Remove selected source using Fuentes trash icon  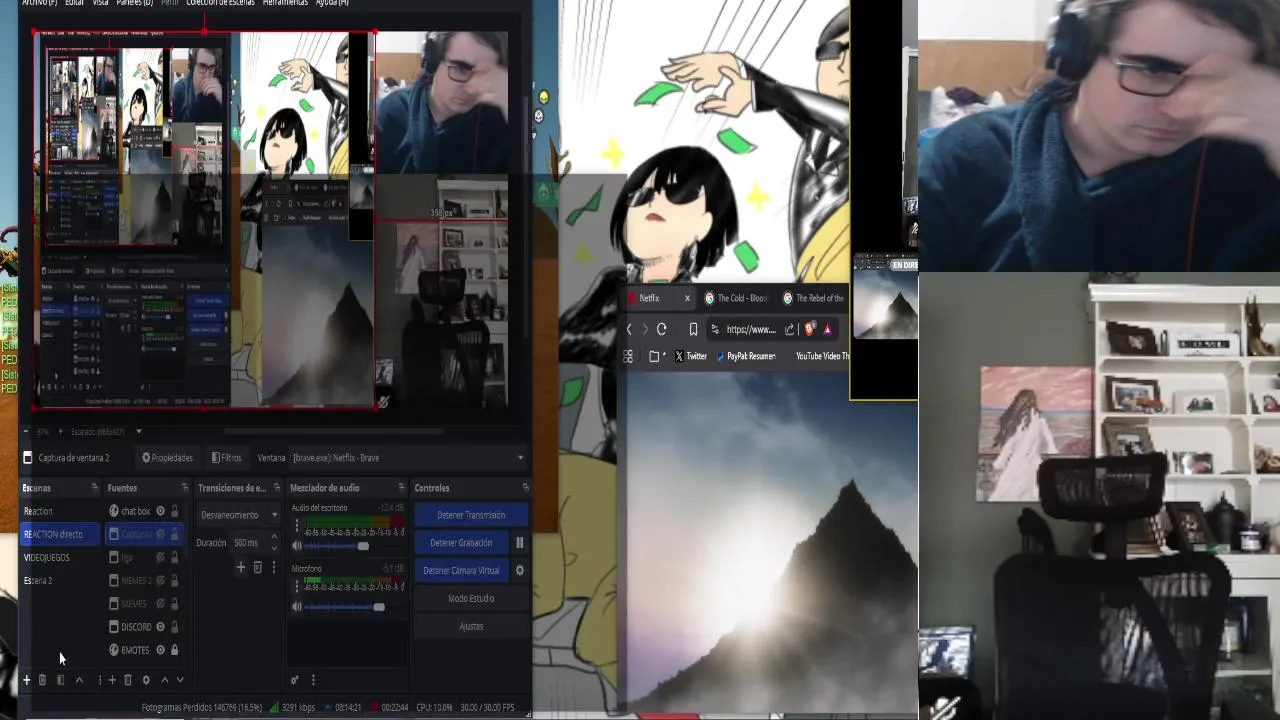127,680
